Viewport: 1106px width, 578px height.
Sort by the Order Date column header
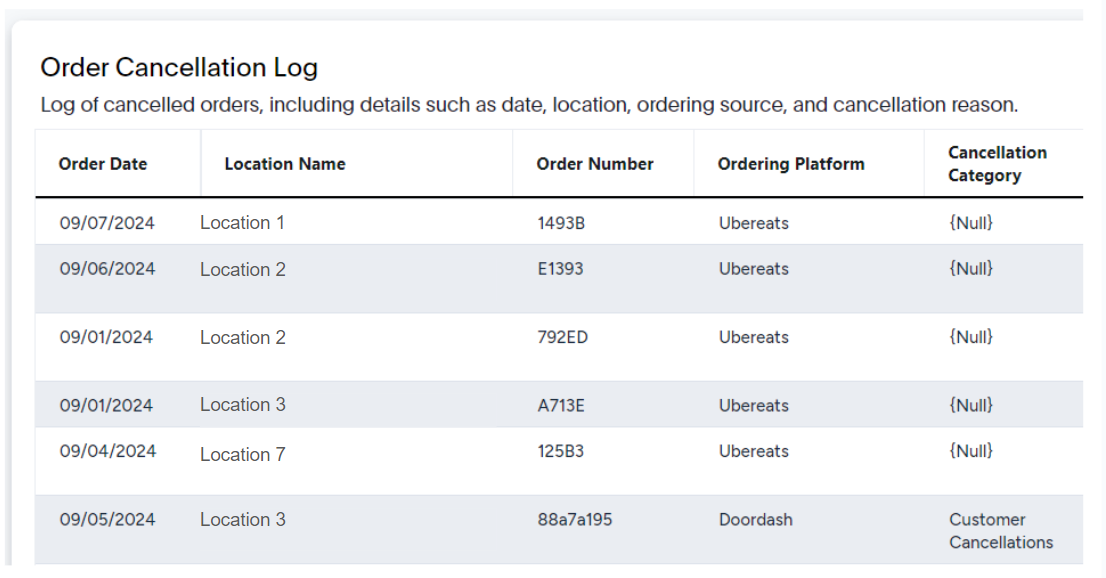click(x=103, y=164)
